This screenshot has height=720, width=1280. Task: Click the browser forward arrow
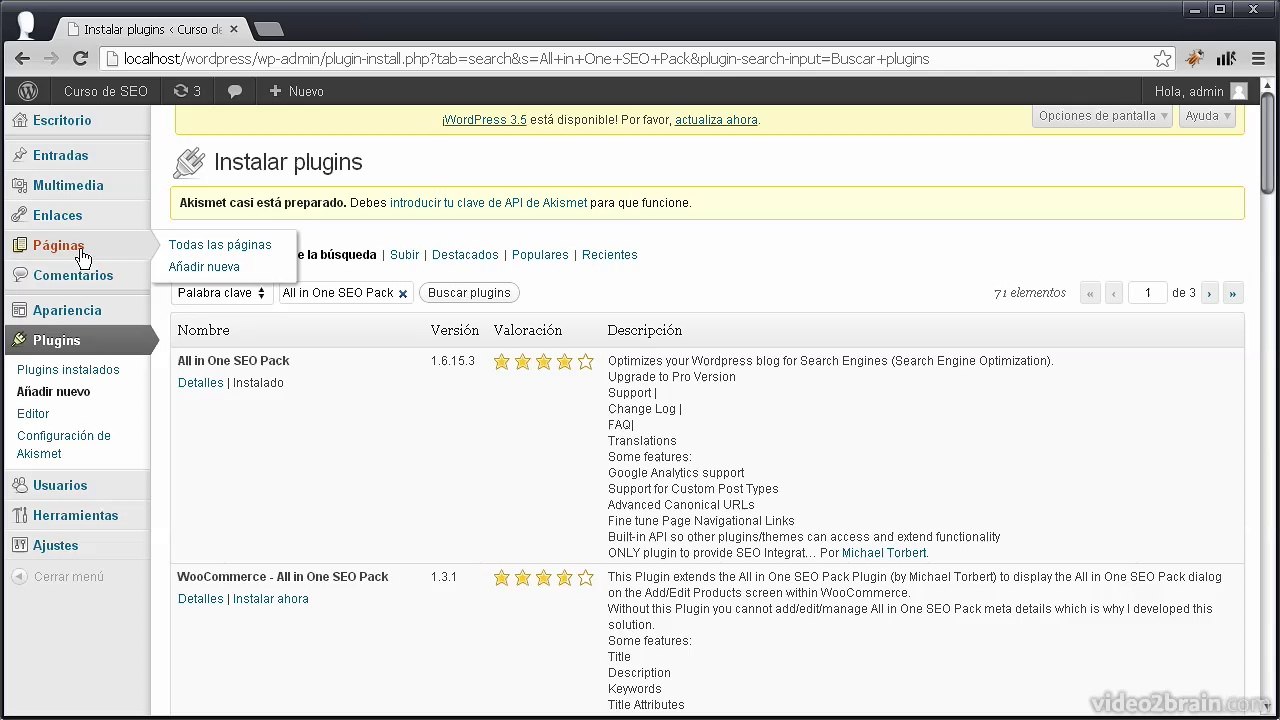coord(51,59)
